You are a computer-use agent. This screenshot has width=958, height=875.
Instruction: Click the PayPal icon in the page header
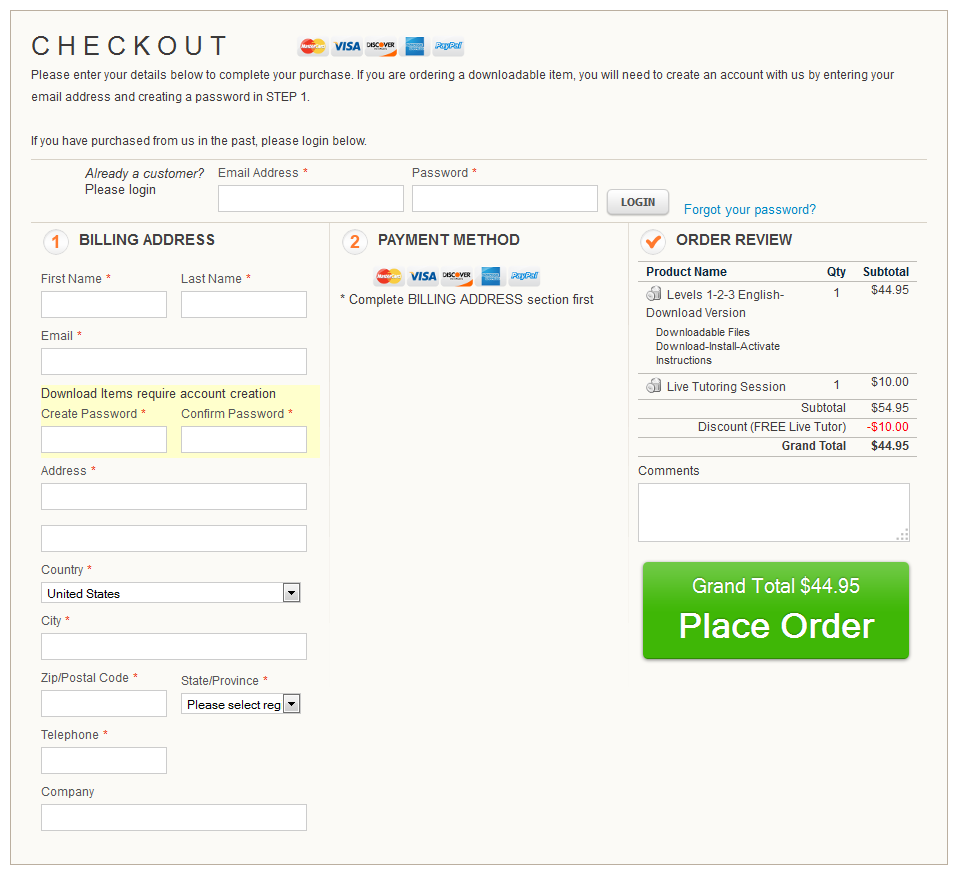[448, 46]
